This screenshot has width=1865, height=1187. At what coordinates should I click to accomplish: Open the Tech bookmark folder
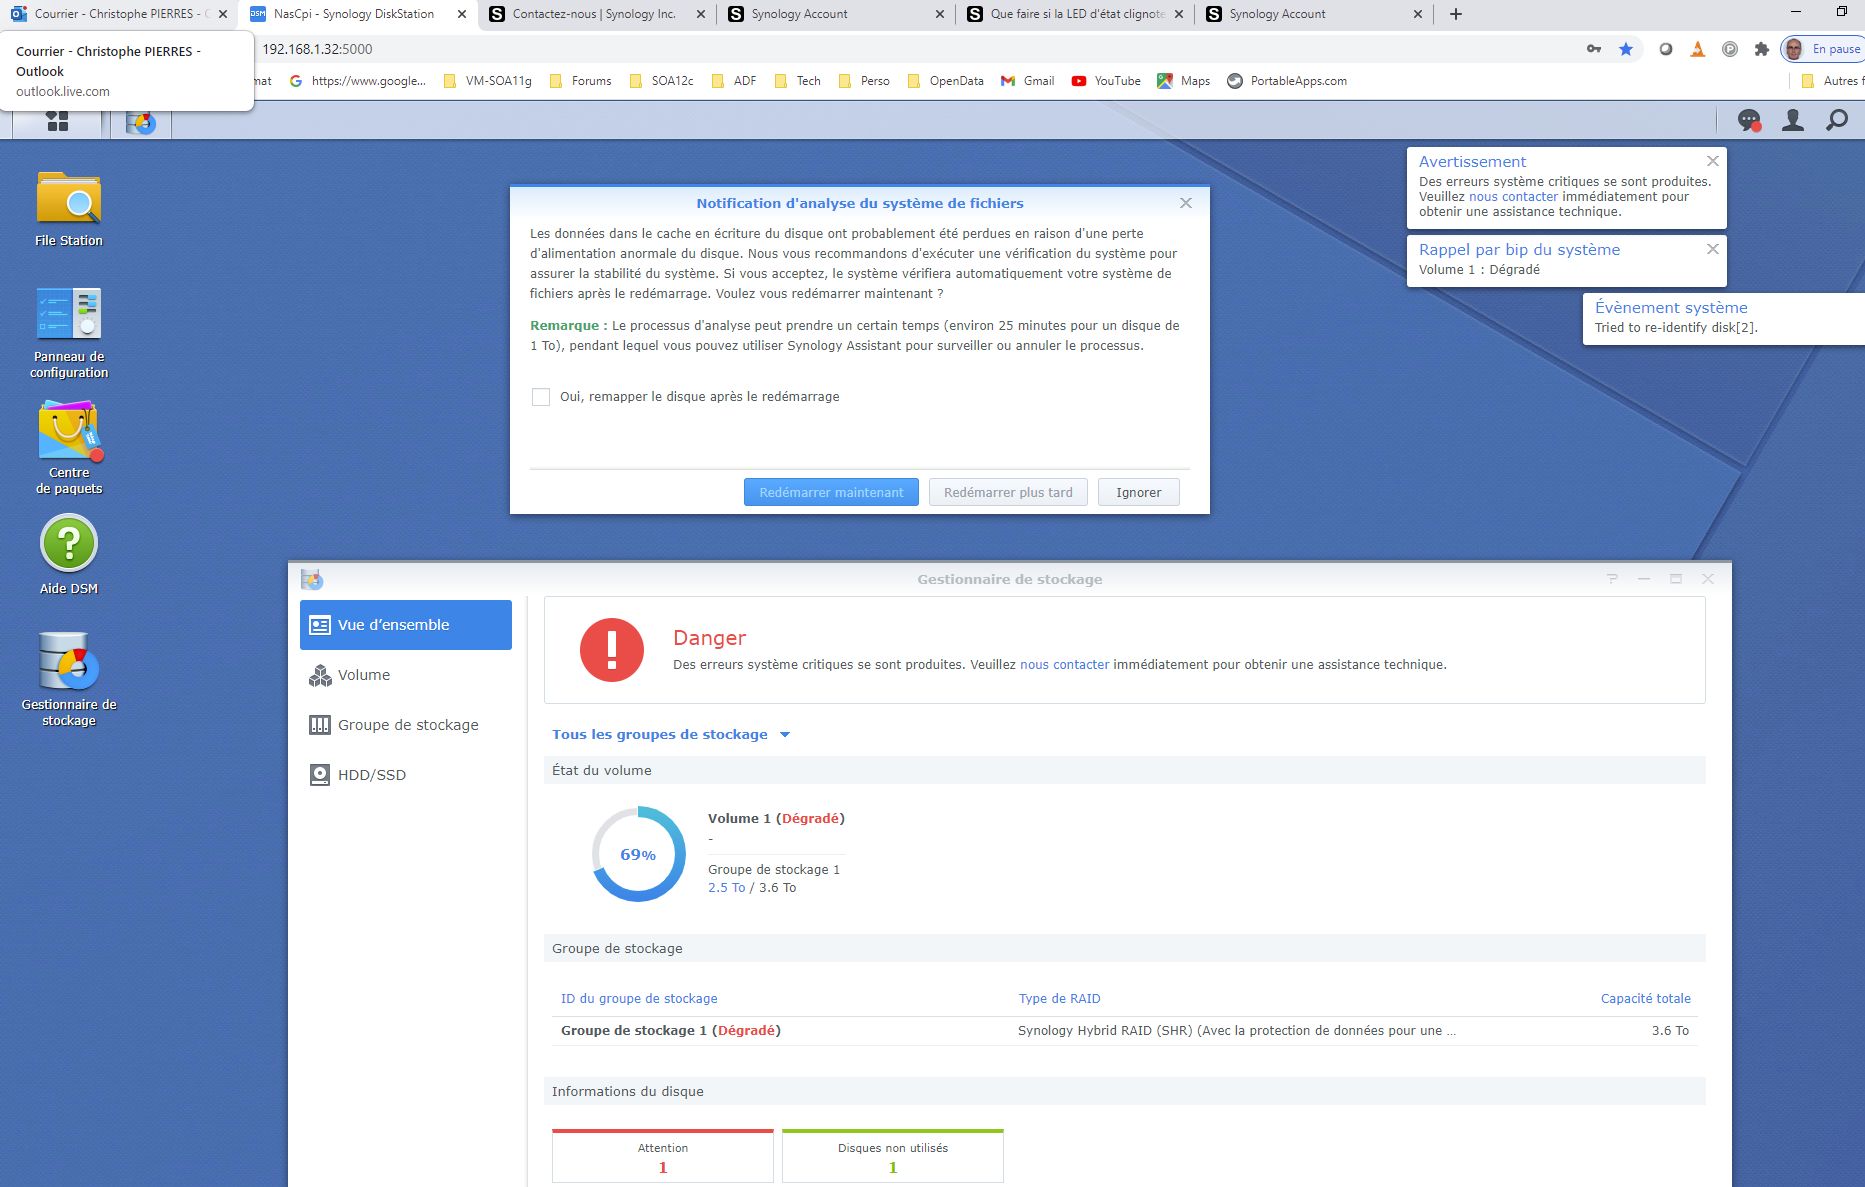797,81
